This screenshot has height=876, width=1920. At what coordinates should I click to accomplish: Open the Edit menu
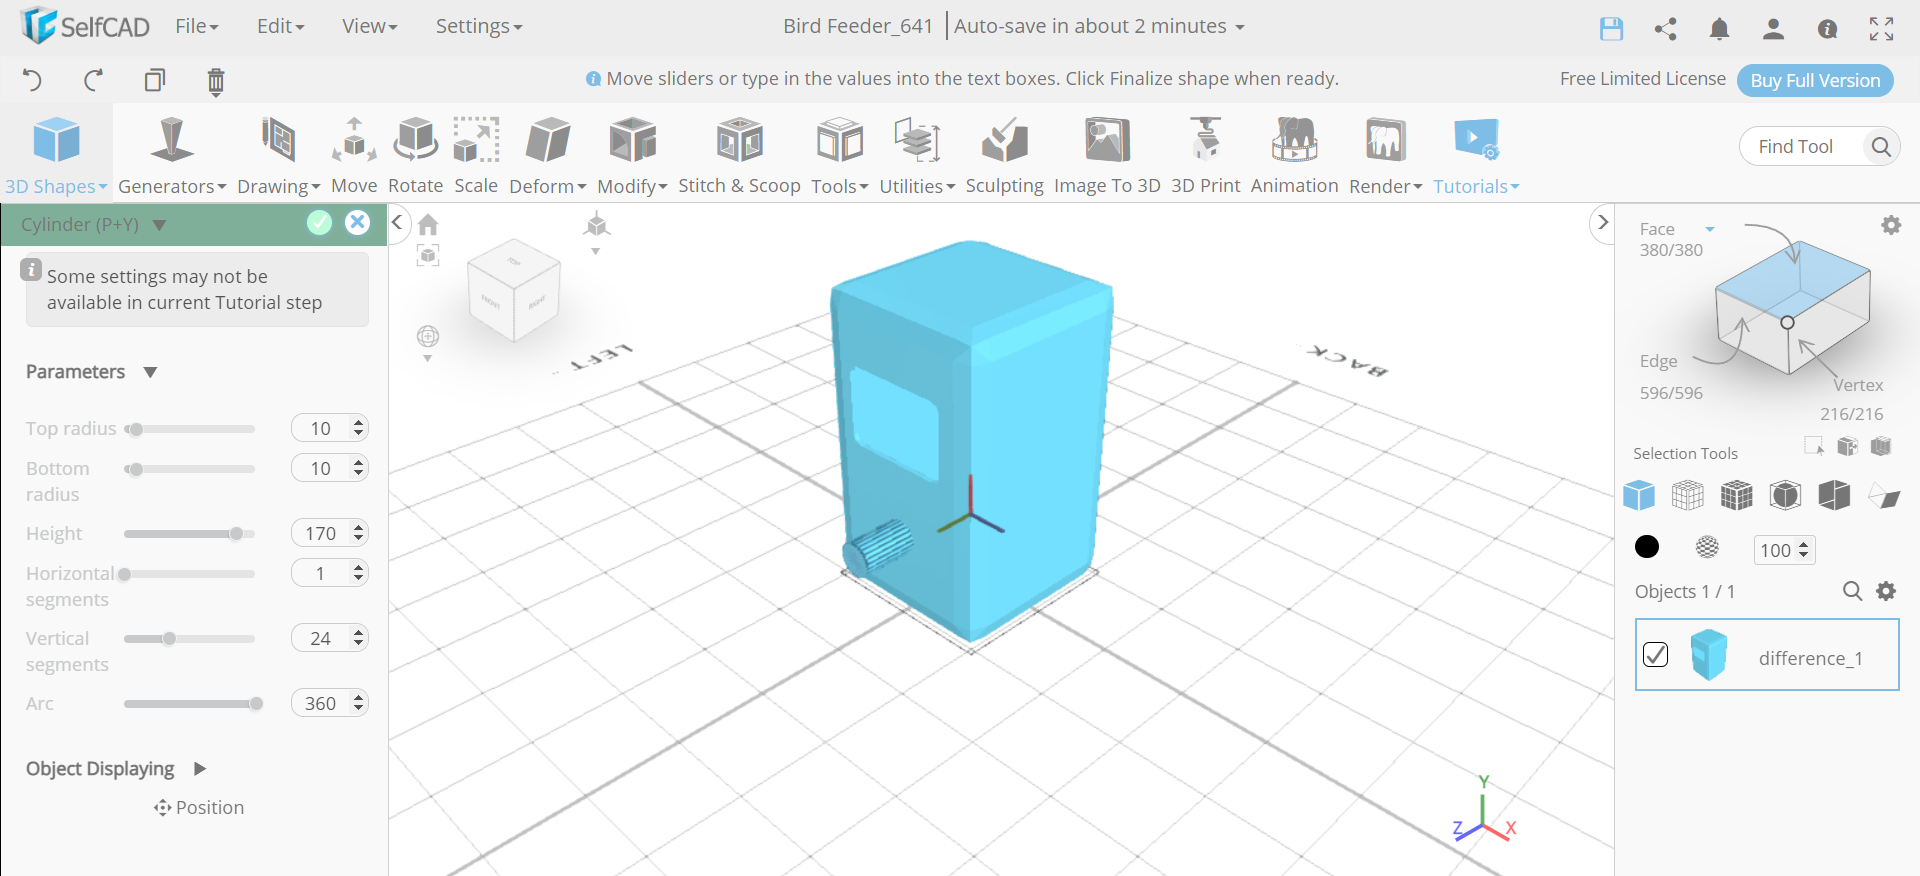tap(280, 26)
